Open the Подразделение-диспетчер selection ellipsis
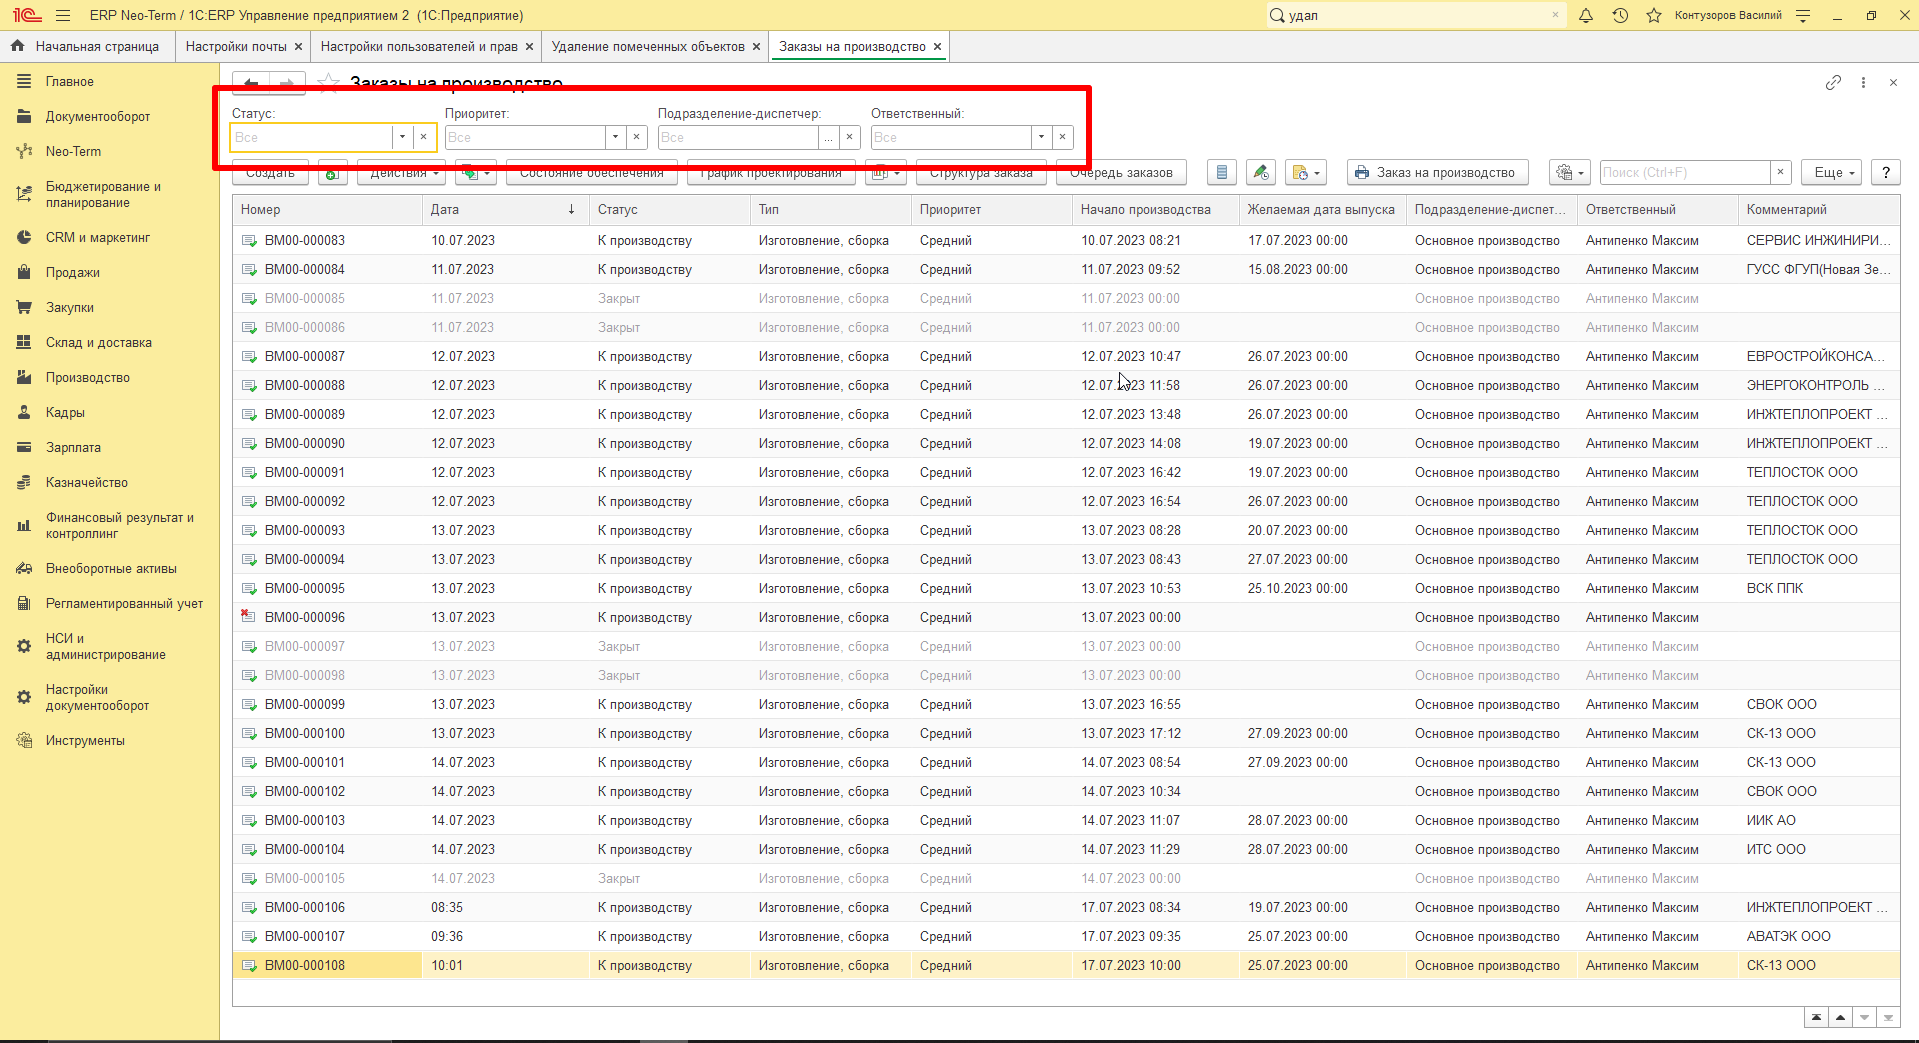Screen dimensions: 1919x1043 828,137
